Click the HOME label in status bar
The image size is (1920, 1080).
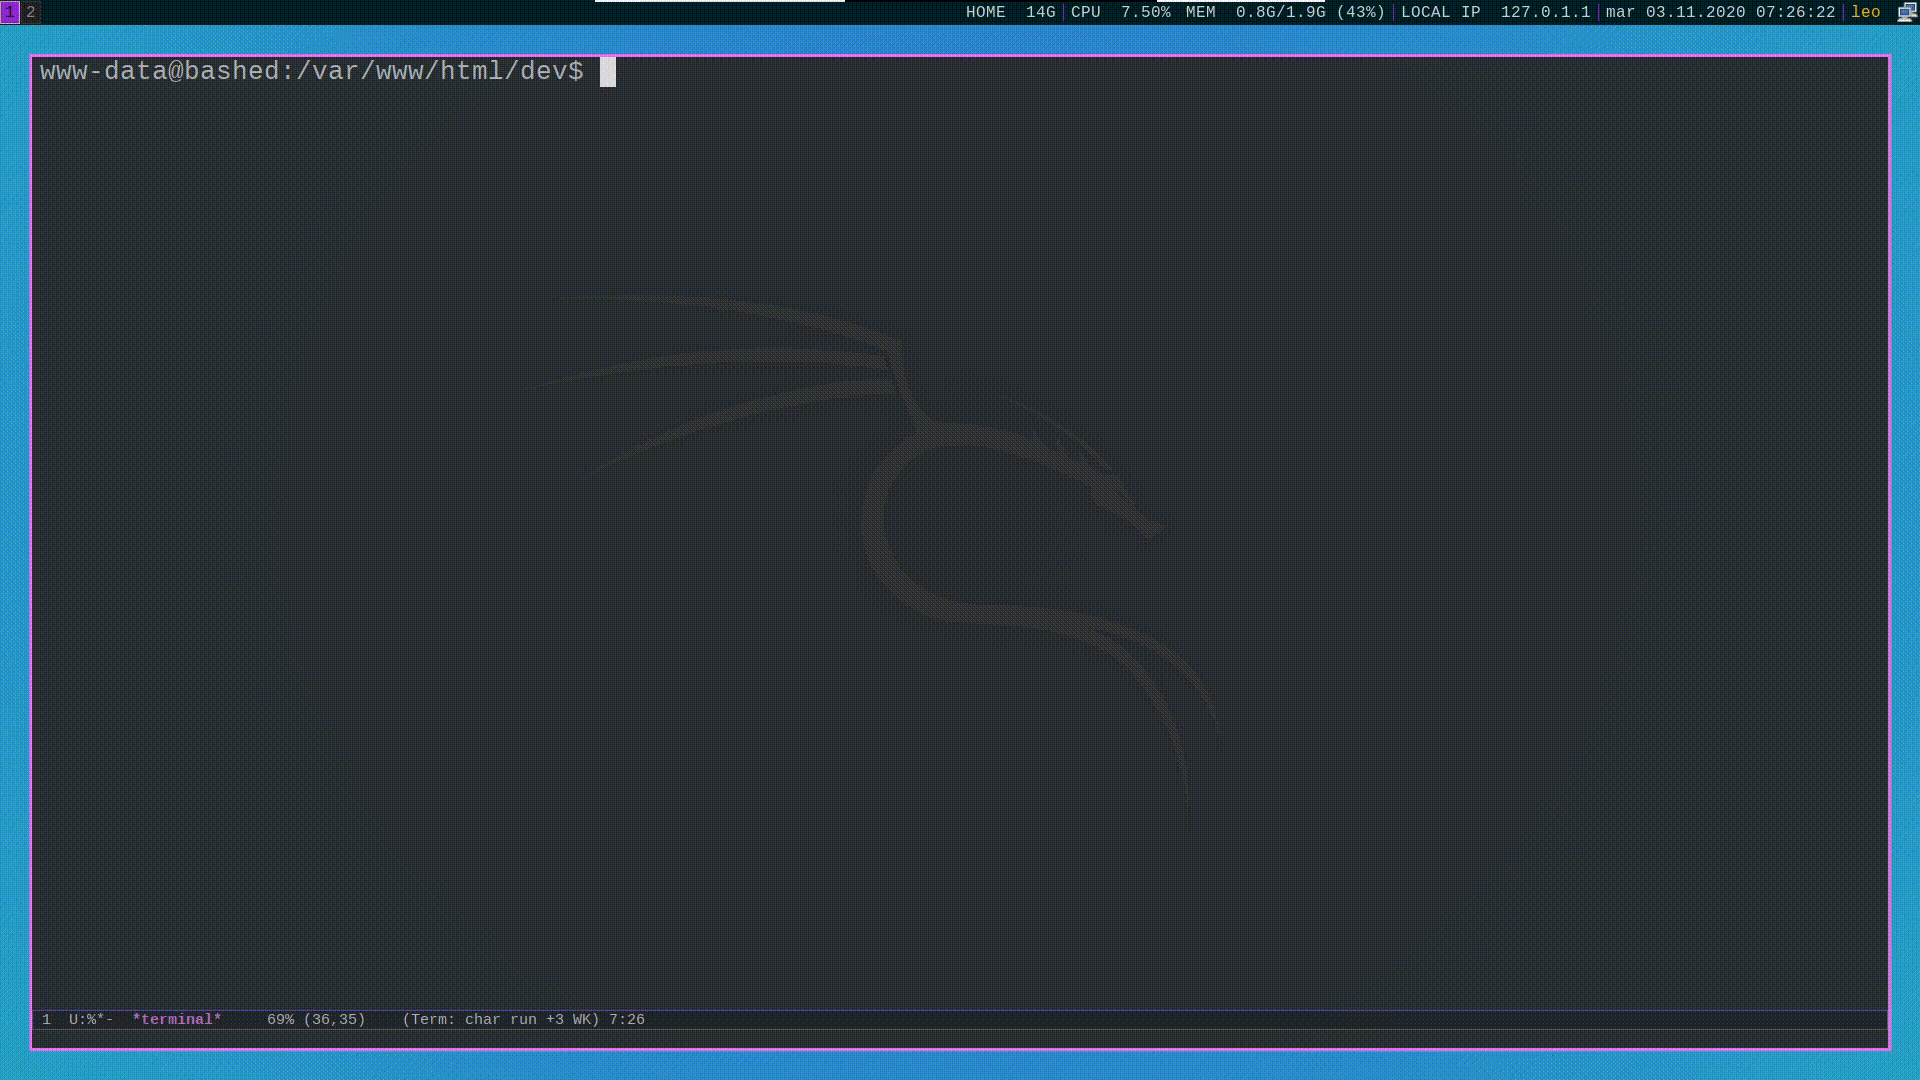[985, 12]
